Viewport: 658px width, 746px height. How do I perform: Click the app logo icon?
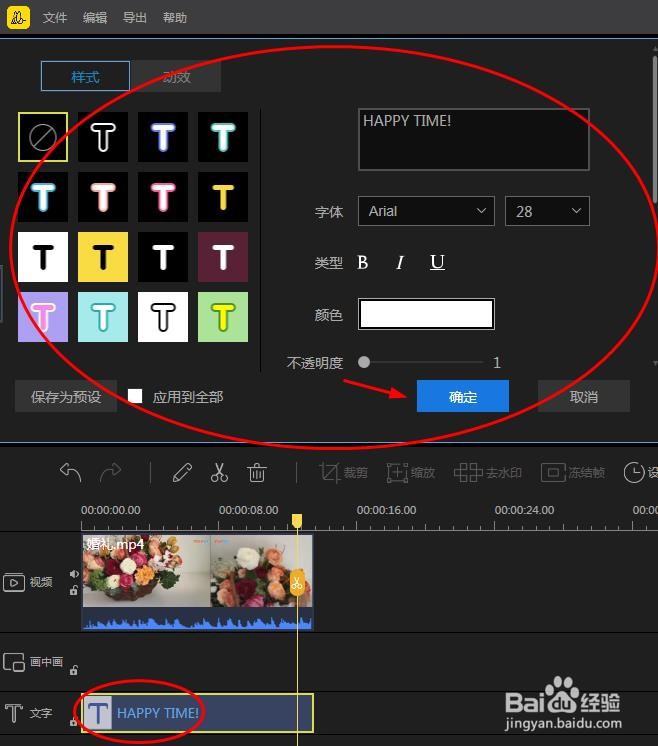(19, 18)
